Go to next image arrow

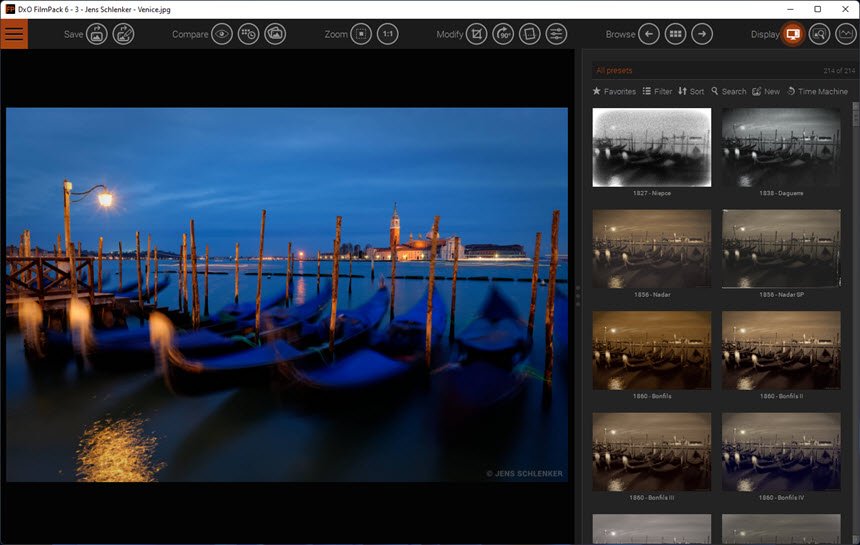[x=702, y=34]
